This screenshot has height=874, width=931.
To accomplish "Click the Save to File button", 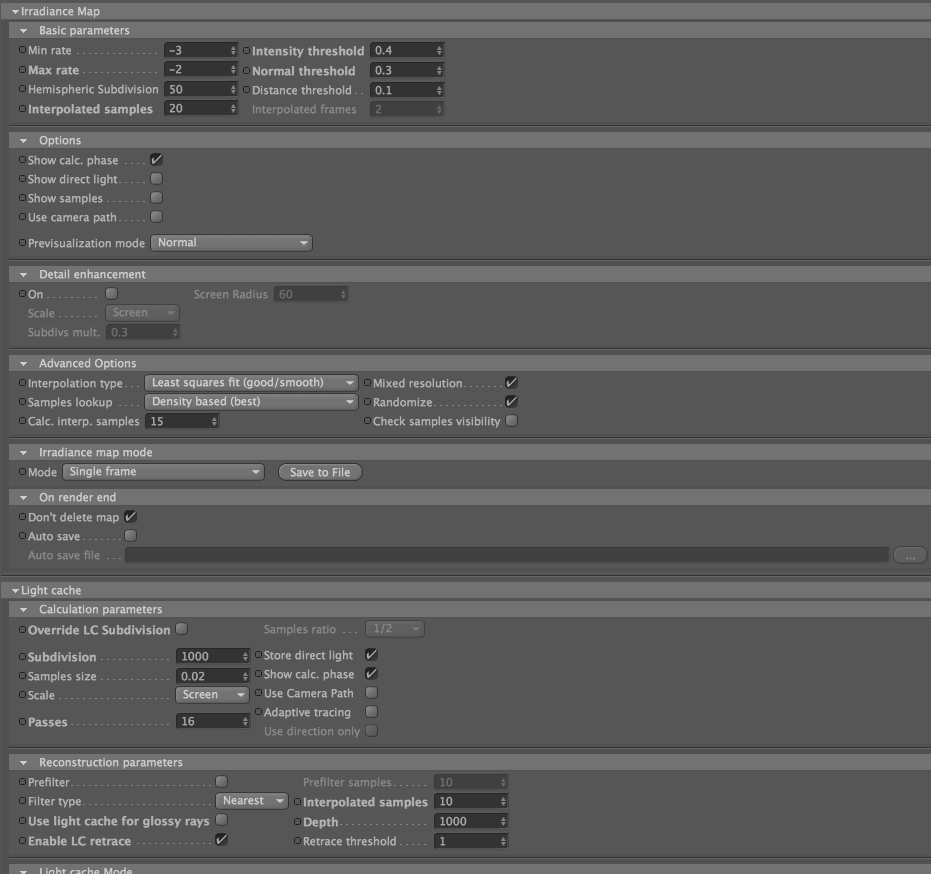I will (x=320, y=472).
